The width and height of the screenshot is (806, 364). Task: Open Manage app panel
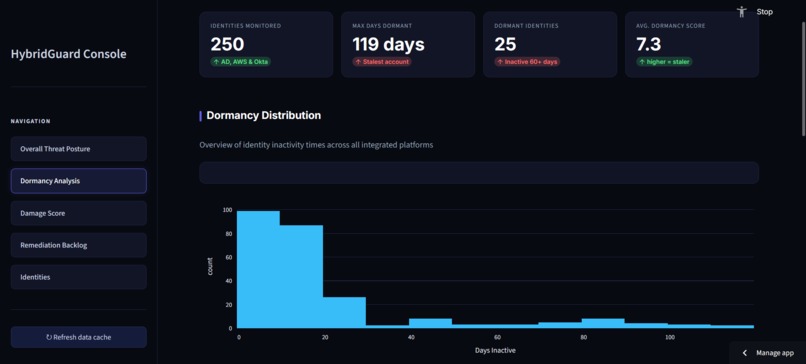click(768, 353)
